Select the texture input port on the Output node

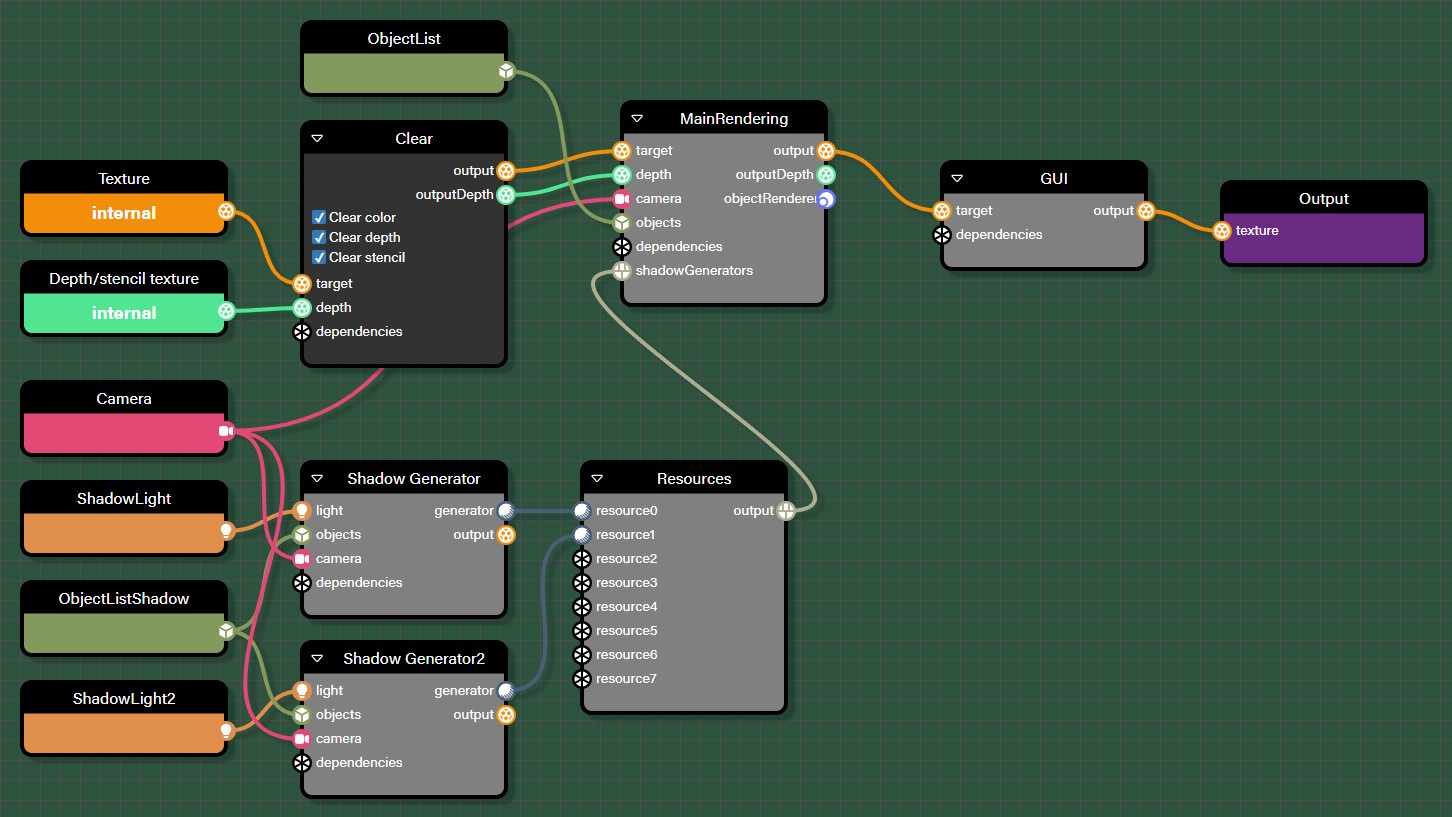tap(1222, 230)
